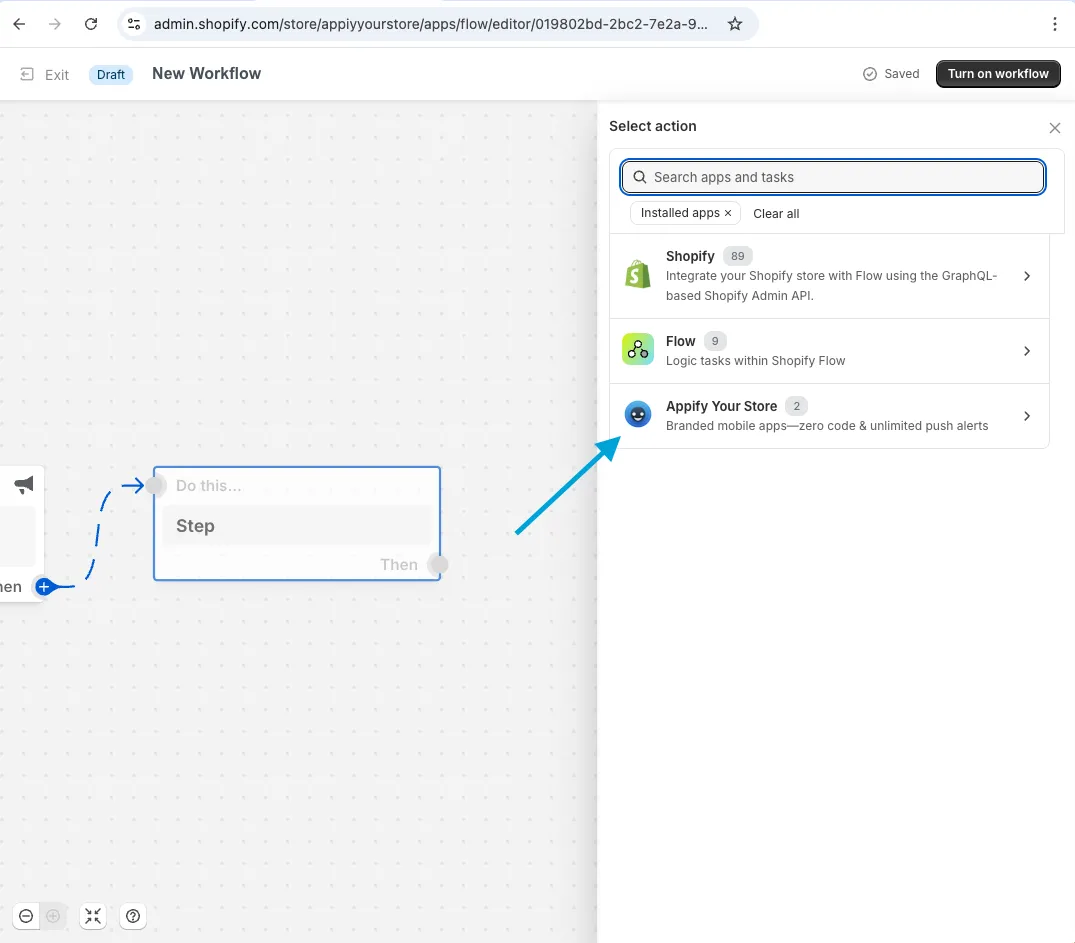Focus the Search apps and tasks field
1075x943 pixels.
[x=832, y=177]
